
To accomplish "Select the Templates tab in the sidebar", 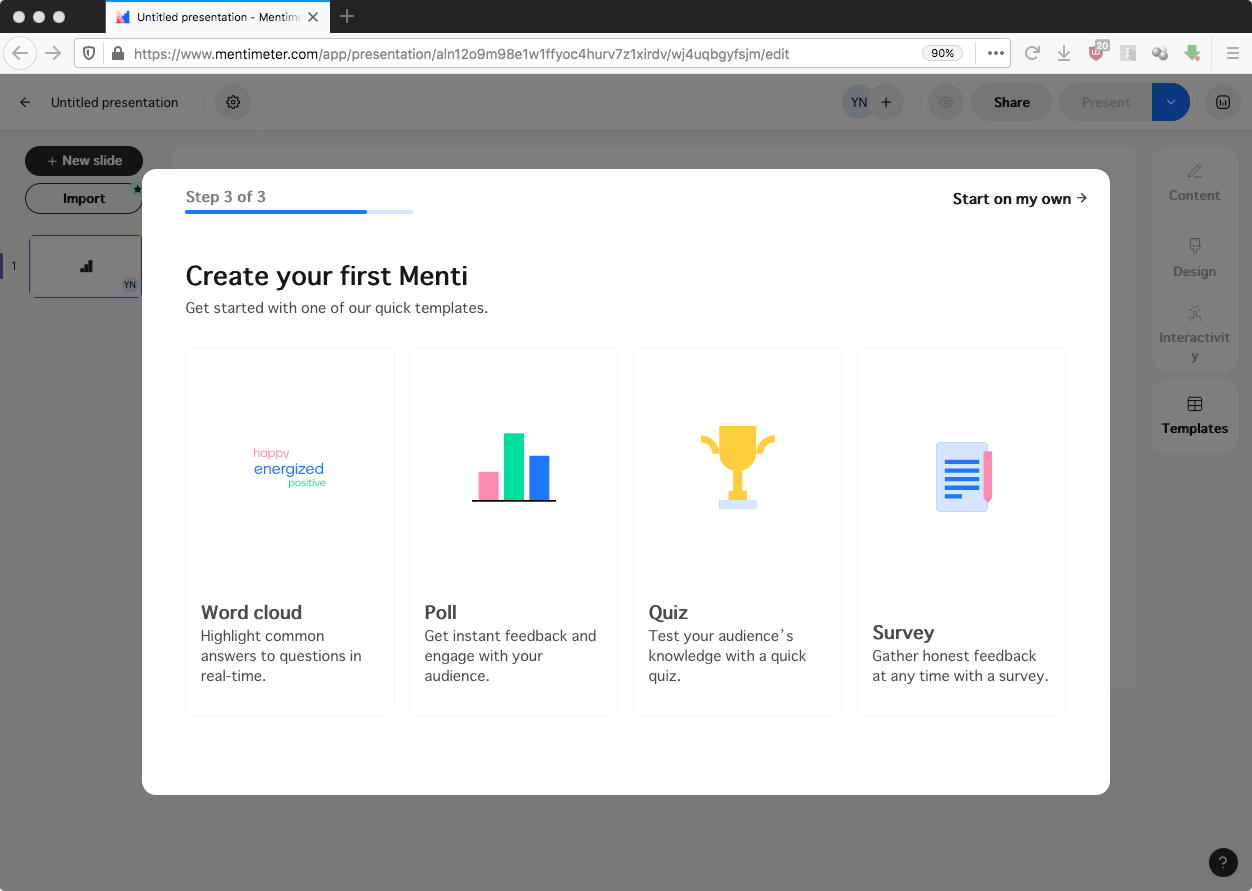I will 1194,416.
